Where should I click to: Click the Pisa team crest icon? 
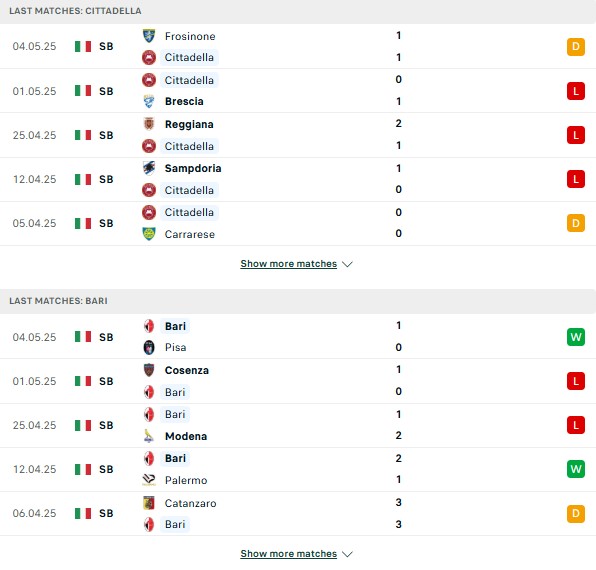coord(149,347)
